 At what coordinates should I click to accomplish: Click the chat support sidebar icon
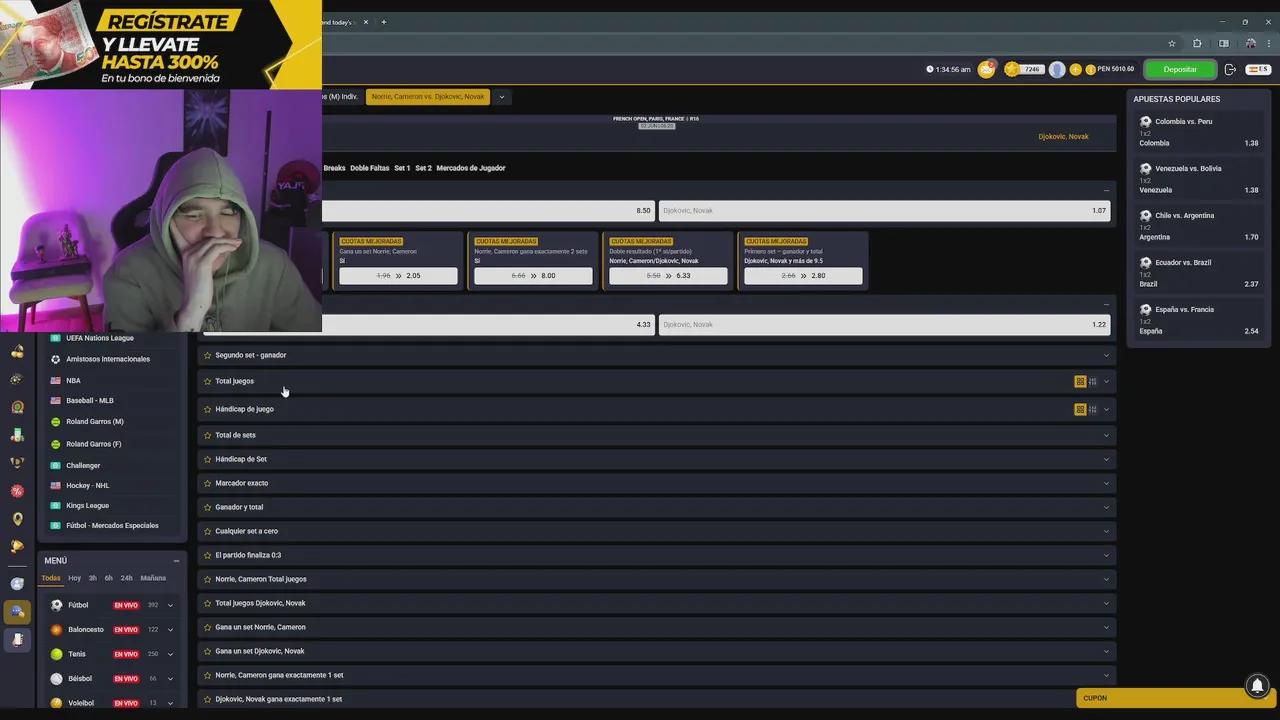coord(17,611)
